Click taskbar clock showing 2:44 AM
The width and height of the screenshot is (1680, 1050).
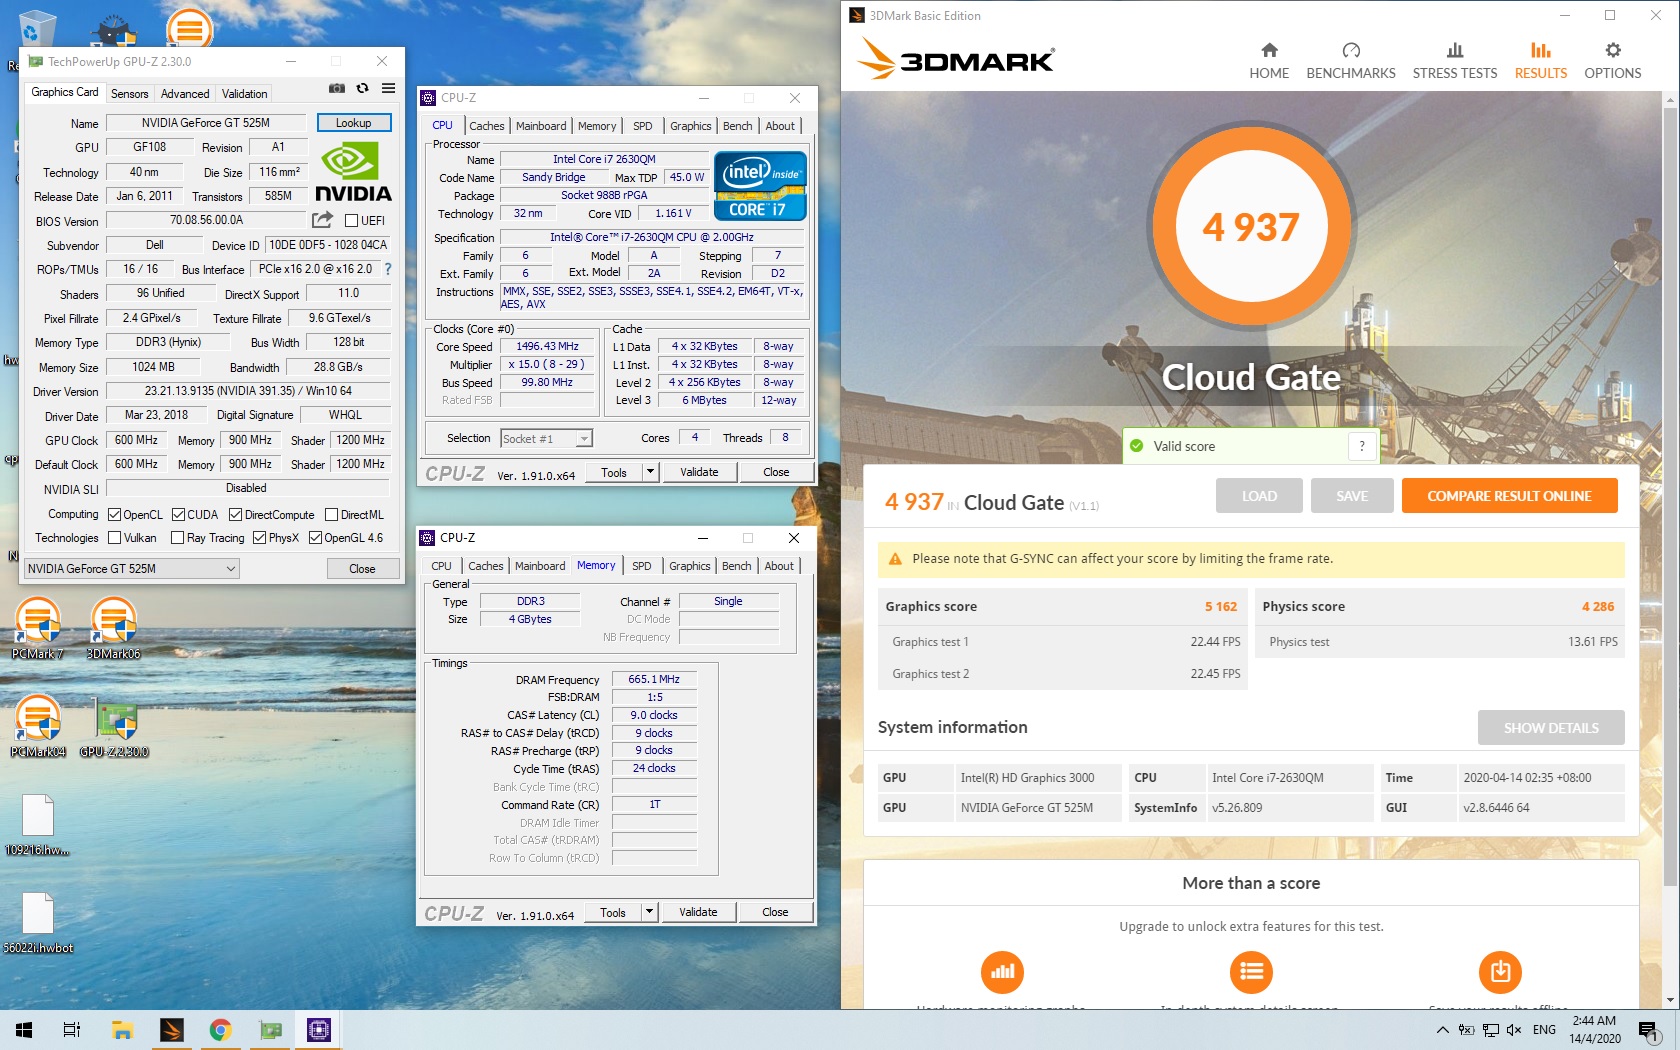pos(1594,1029)
